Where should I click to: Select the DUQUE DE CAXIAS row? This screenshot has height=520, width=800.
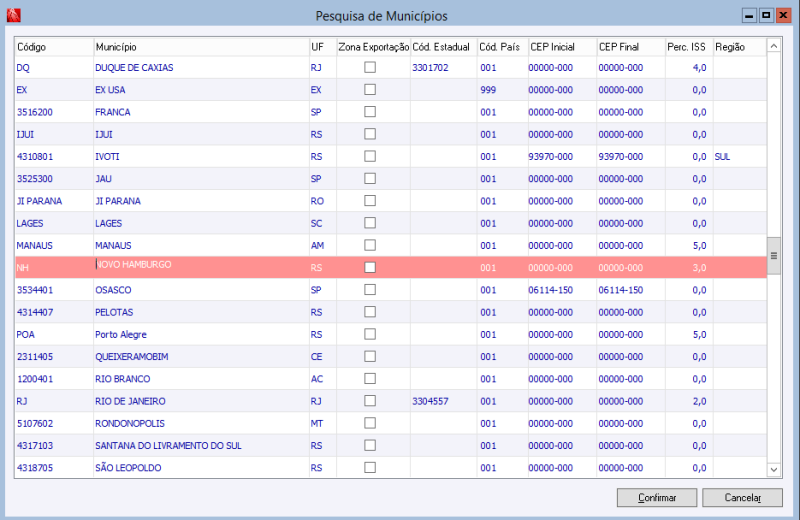tap(391, 67)
